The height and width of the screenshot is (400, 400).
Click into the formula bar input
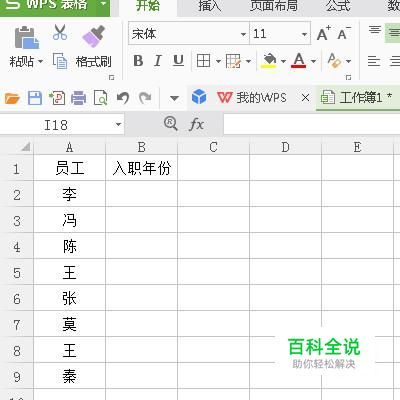[x=312, y=125]
